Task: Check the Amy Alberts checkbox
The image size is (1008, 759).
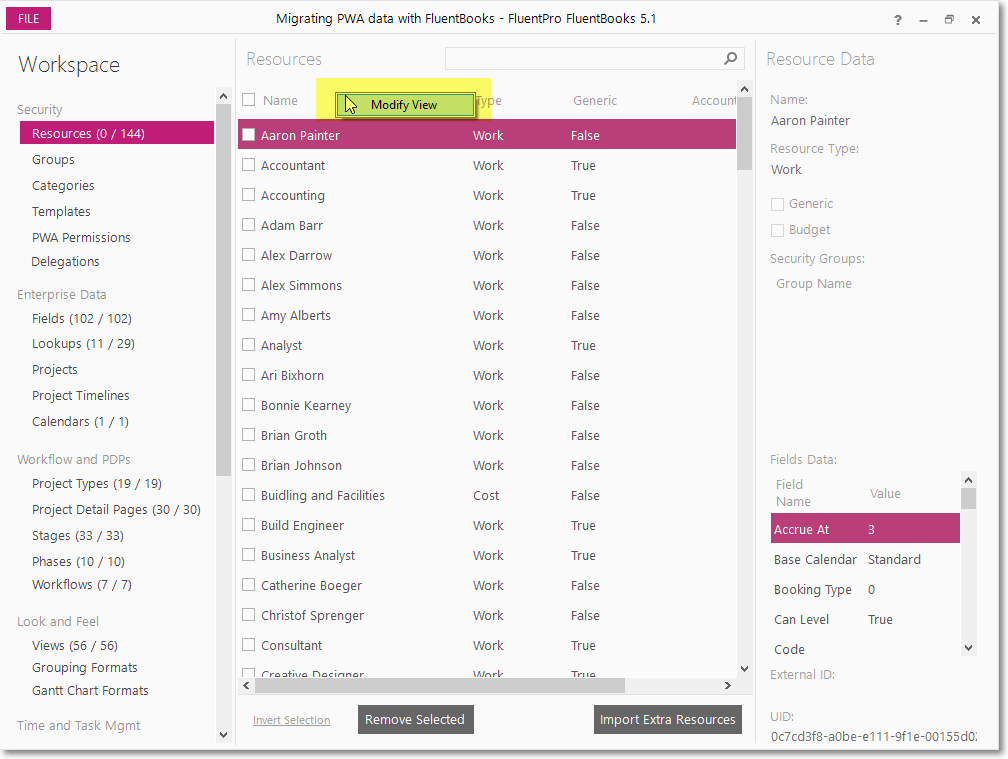Action: [249, 315]
